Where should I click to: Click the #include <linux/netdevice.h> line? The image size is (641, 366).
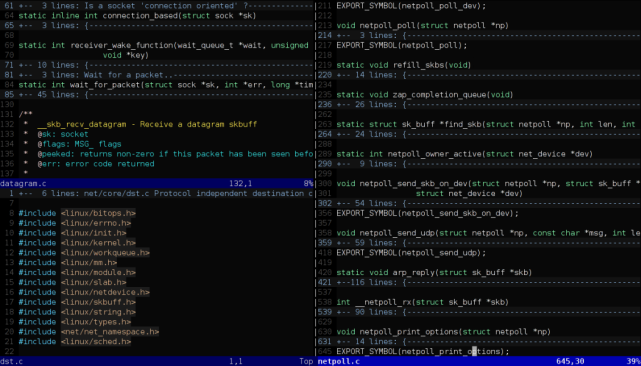pos(84,292)
